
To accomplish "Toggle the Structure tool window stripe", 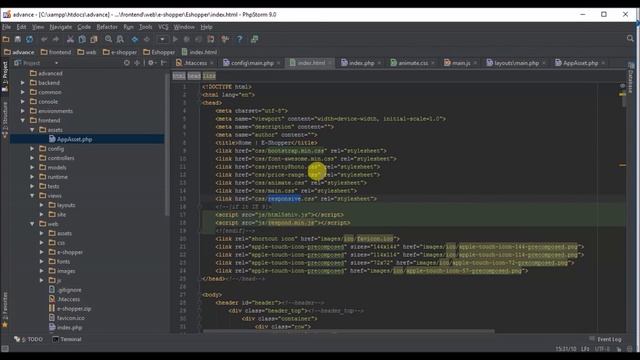I will pos(5,120).
